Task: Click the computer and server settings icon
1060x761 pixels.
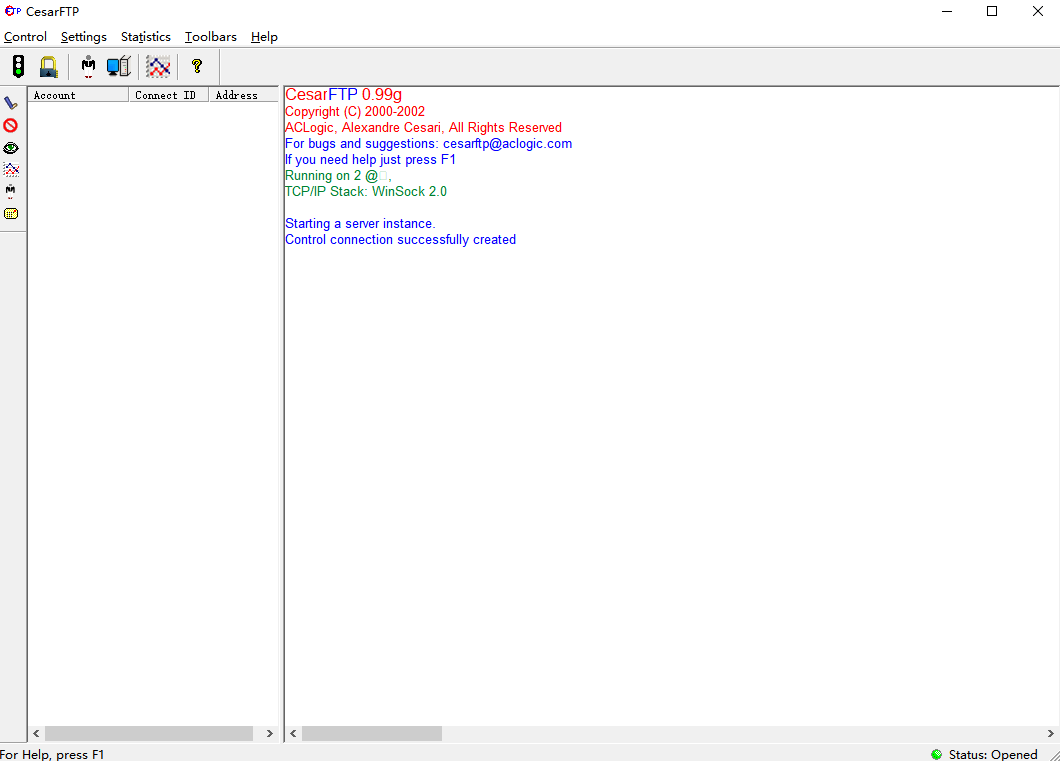Action: point(119,67)
